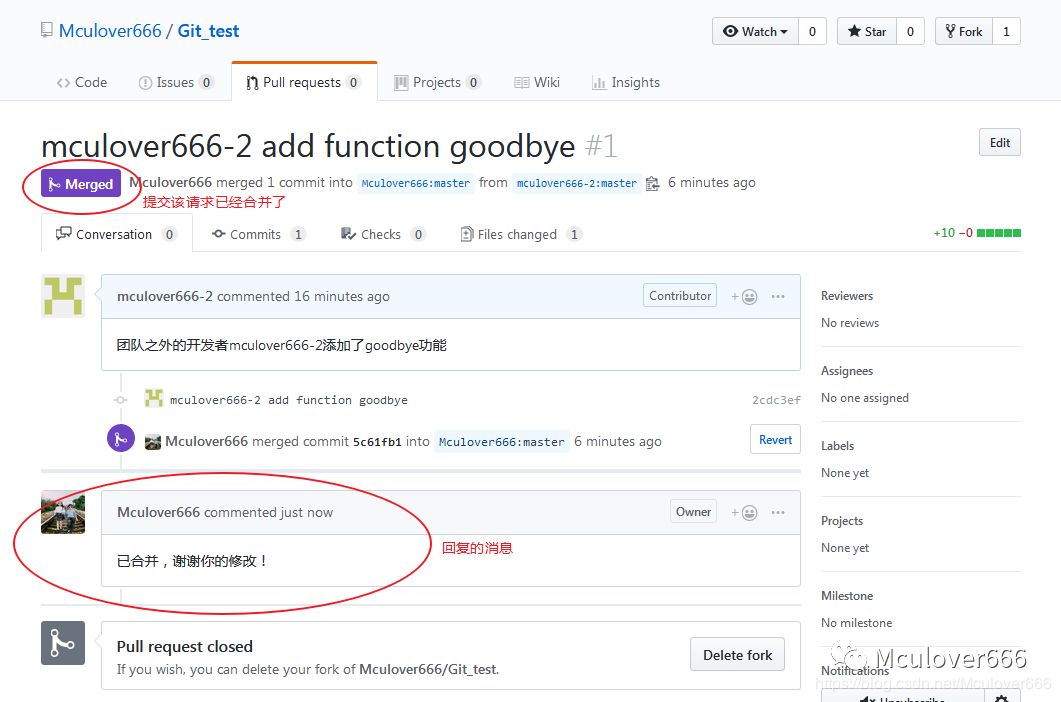
Task: Click Mculover666:master label in merge event
Action: 501,441
